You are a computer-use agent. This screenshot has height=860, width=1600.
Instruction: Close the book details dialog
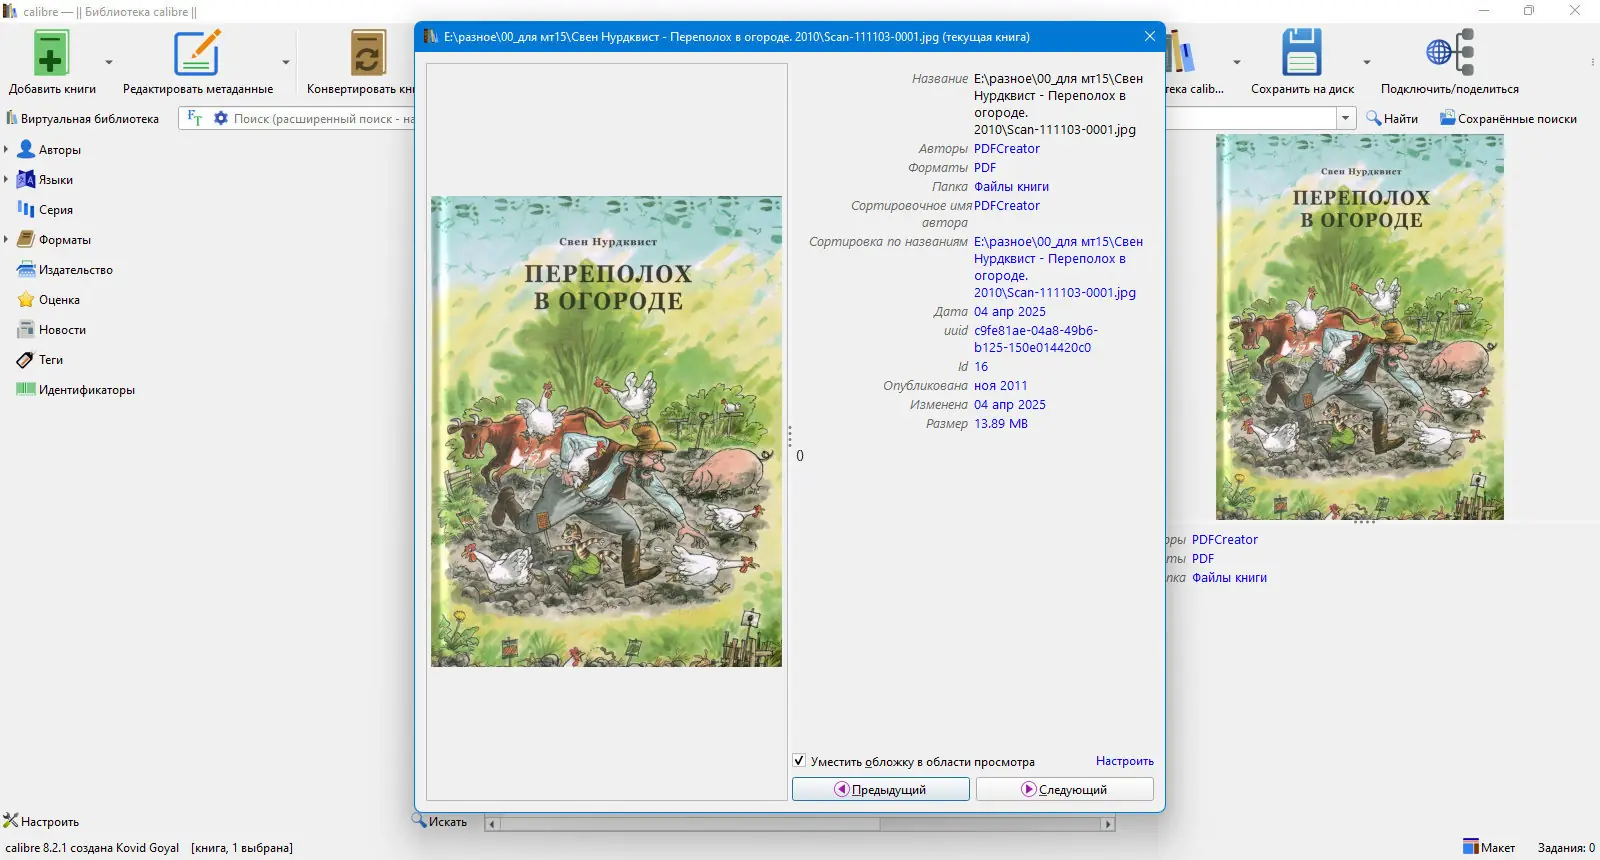(1150, 37)
